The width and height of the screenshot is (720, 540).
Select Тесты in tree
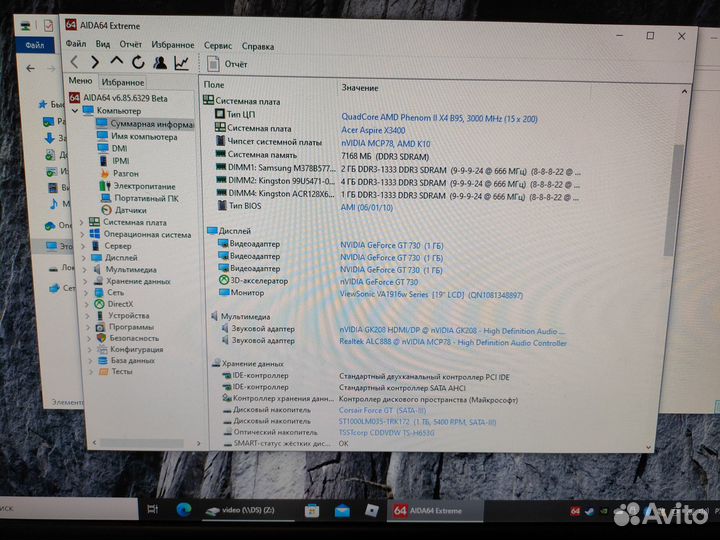pyautogui.click(x=116, y=371)
